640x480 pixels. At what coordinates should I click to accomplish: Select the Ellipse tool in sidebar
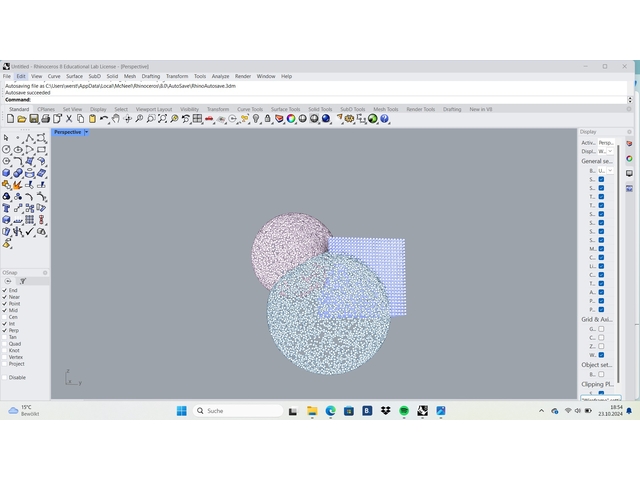click(x=18, y=150)
